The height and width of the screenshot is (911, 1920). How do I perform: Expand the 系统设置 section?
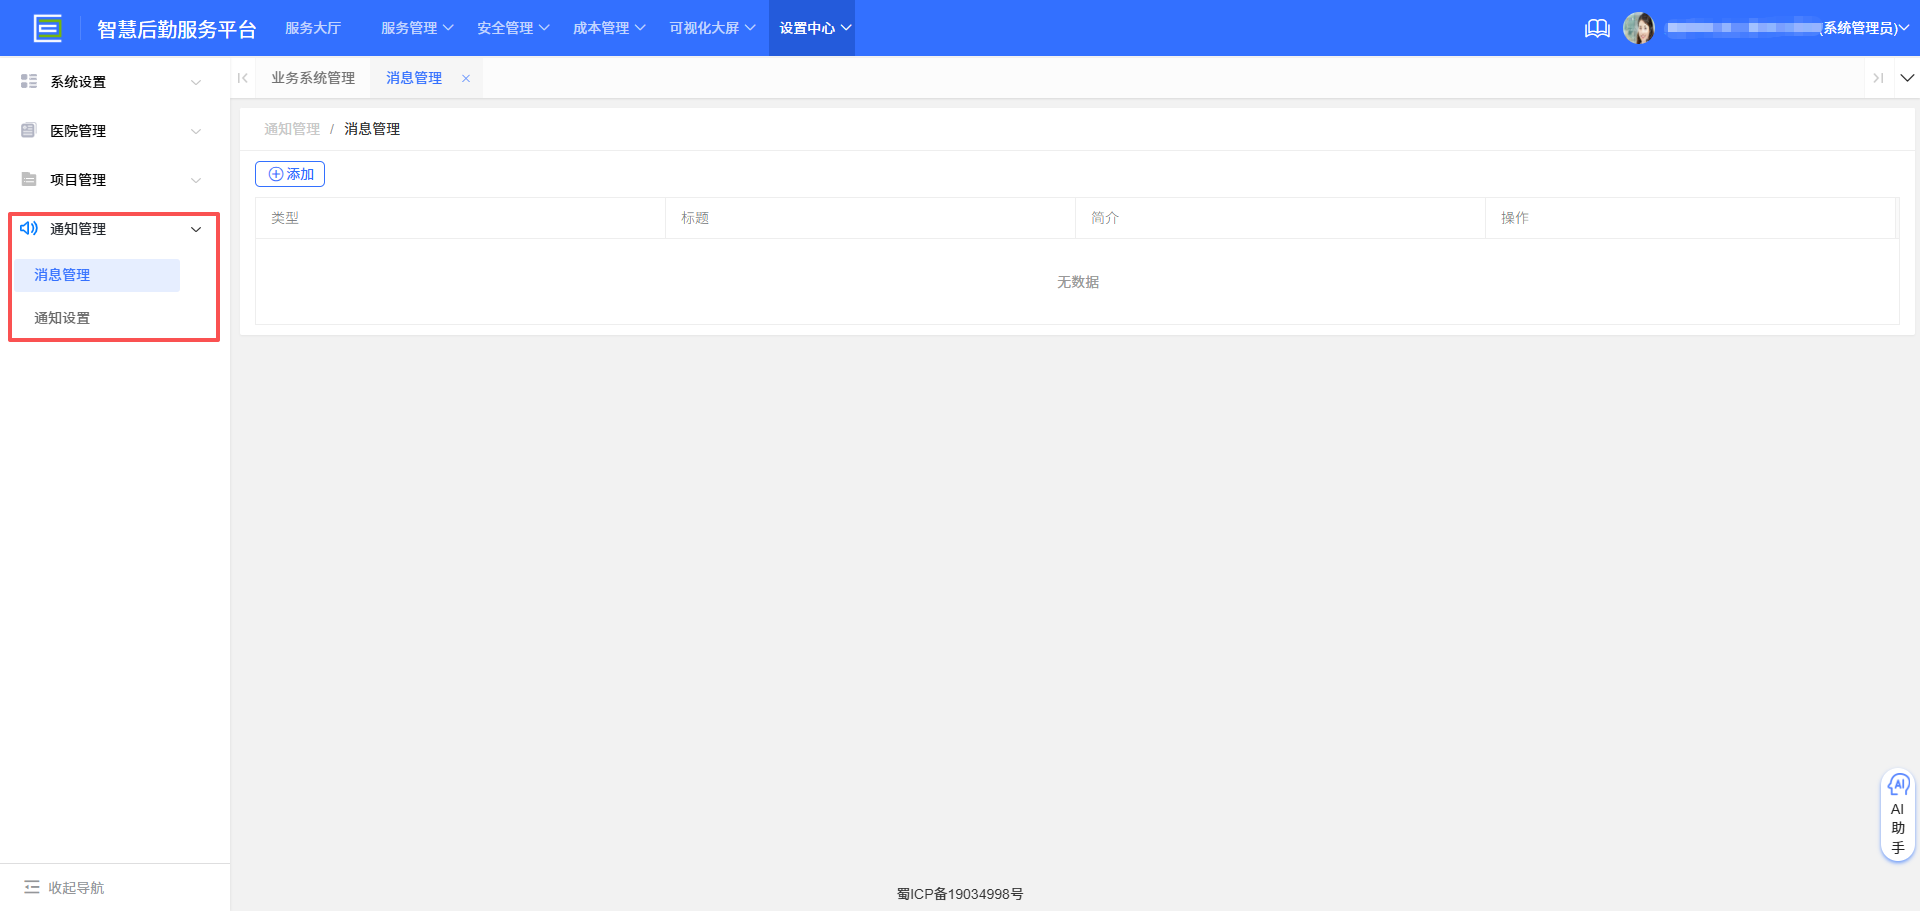[x=196, y=81]
